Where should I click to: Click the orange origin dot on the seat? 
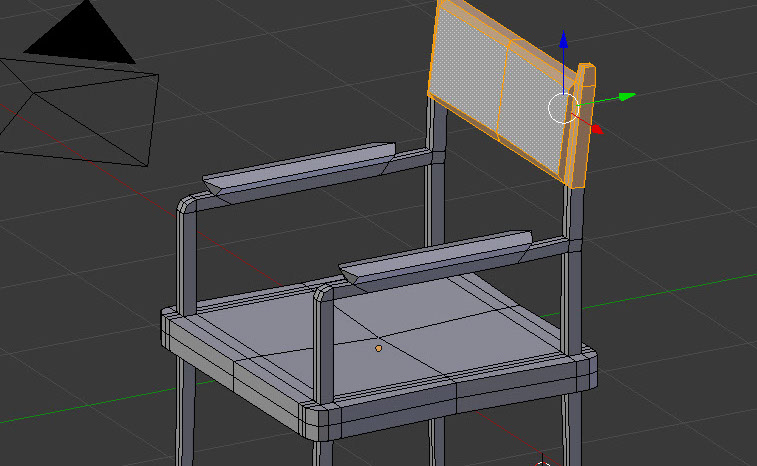click(x=378, y=348)
